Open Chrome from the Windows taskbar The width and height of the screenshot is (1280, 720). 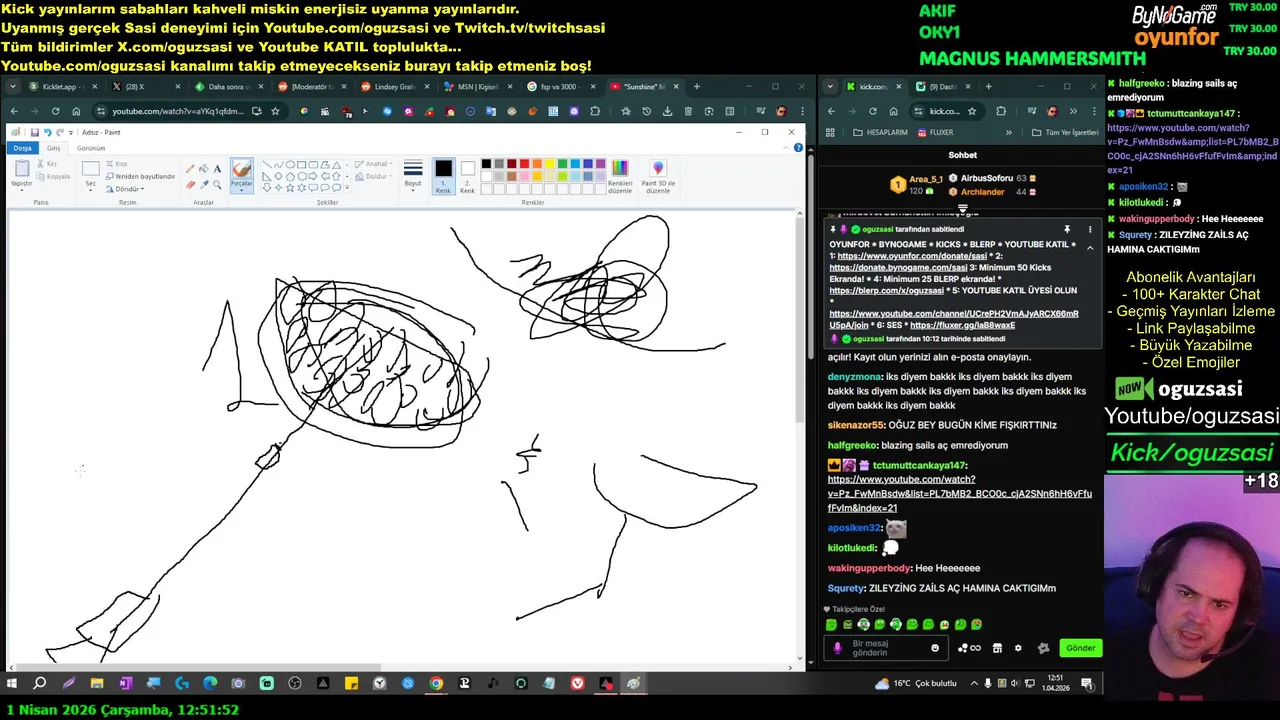[436, 683]
